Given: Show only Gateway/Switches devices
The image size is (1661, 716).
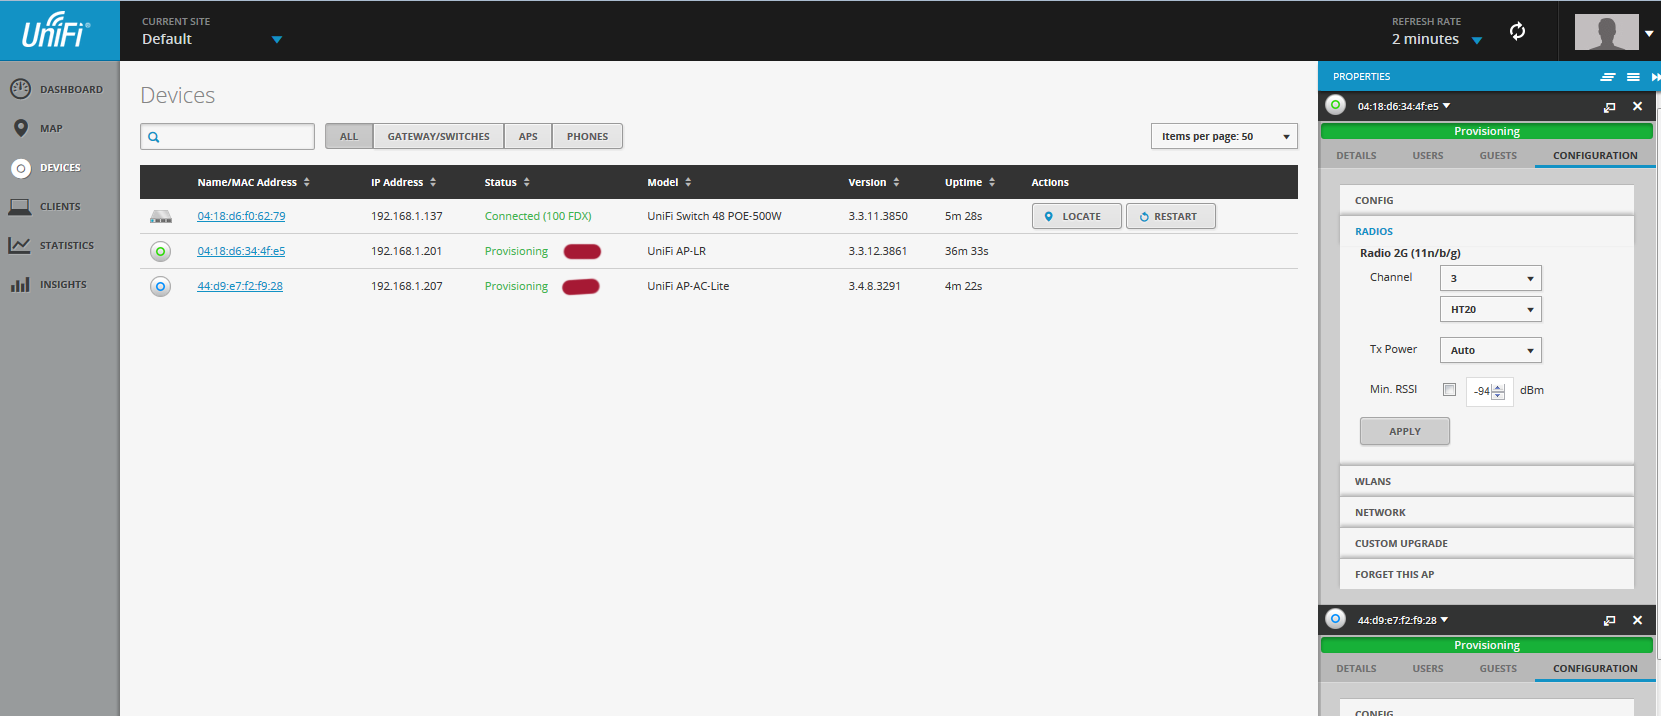Looking at the screenshot, I should point(438,136).
